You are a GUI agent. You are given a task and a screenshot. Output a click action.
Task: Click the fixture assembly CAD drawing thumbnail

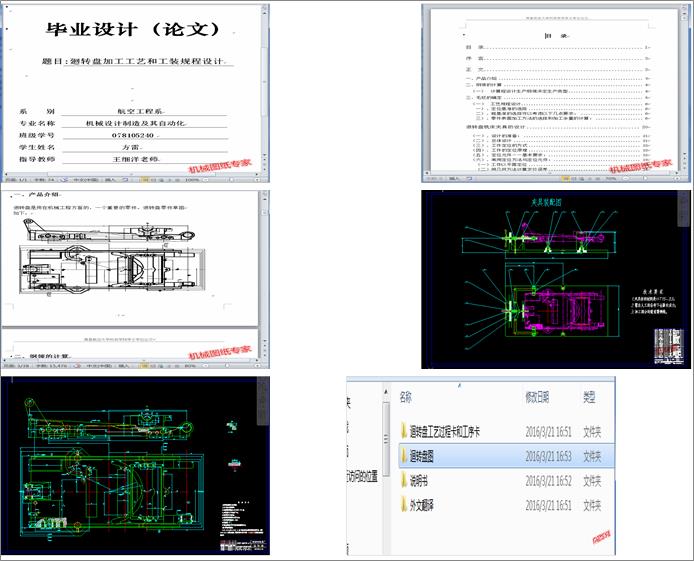pyautogui.click(x=556, y=279)
